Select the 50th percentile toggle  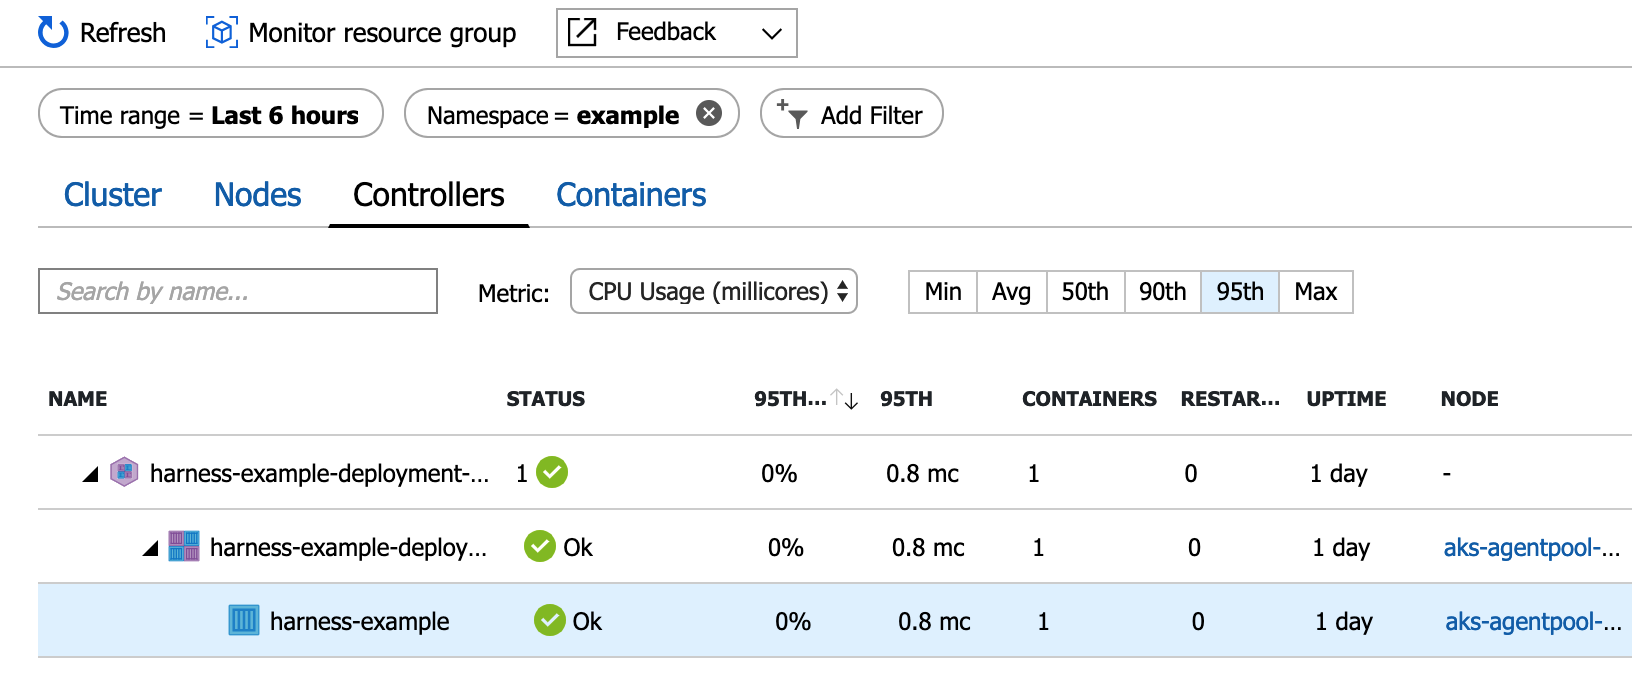click(1085, 292)
